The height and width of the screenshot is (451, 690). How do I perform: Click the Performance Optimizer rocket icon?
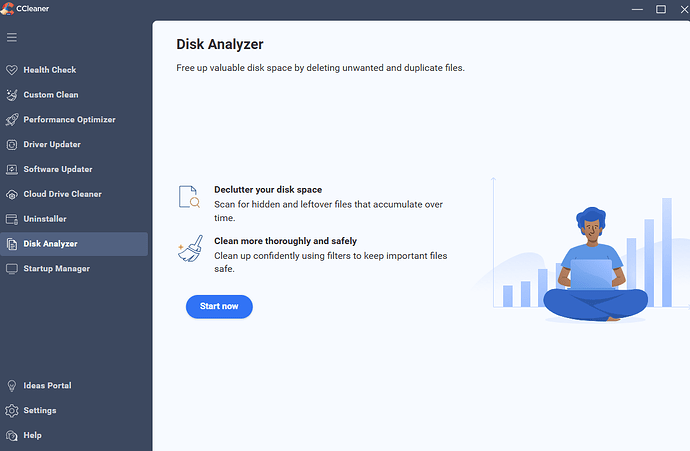(x=12, y=120)
